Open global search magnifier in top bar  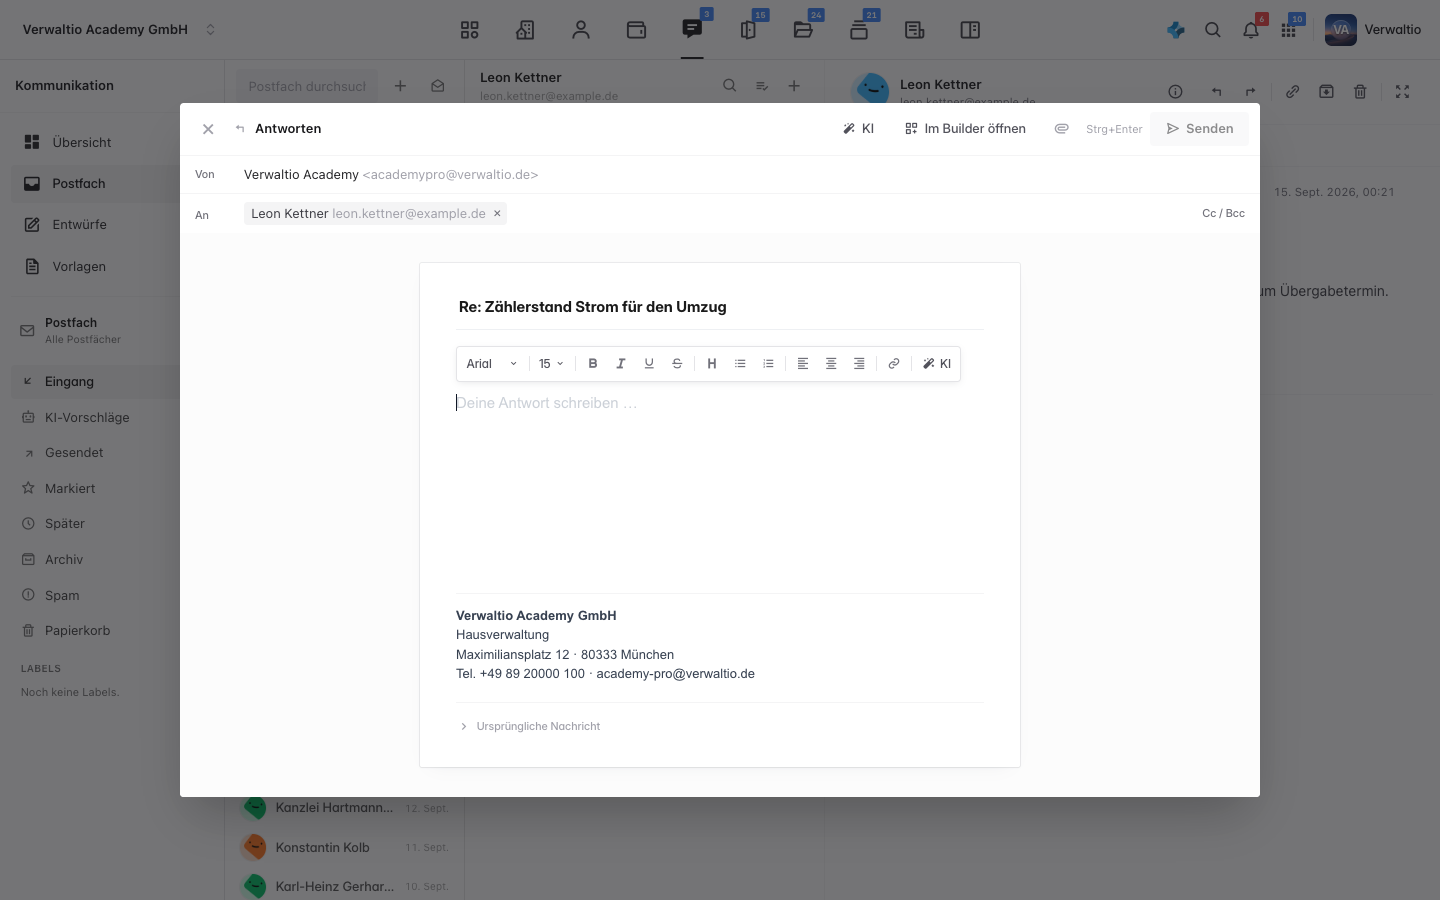point(1213,30)
